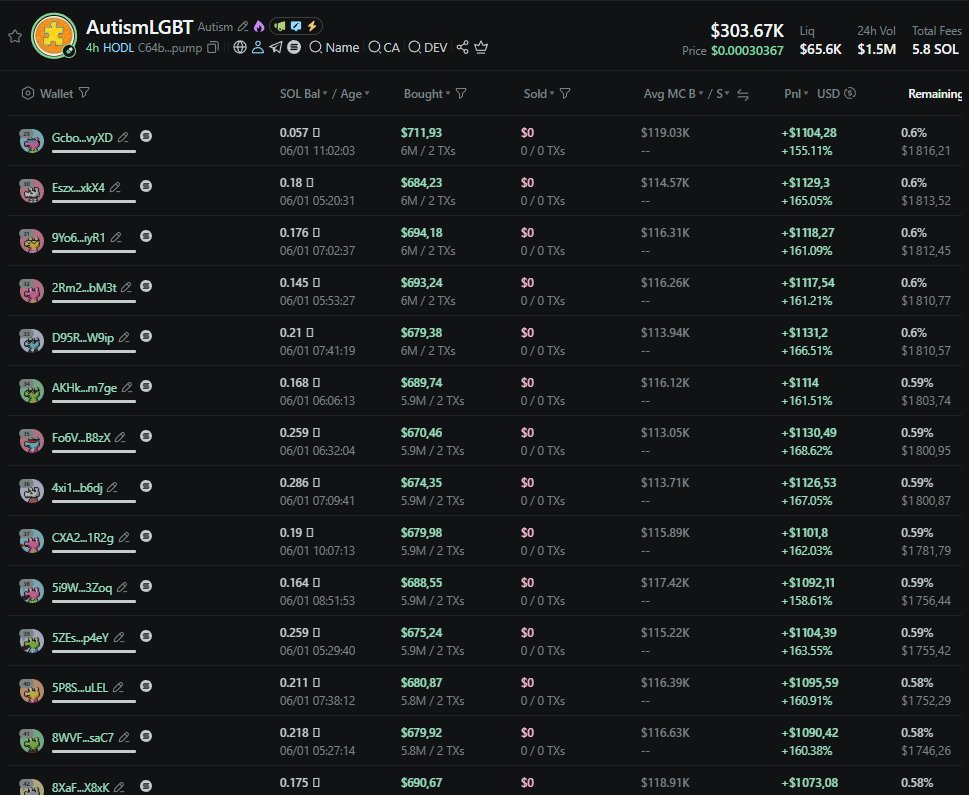
Task: Rename wallet Gcbo...vyXD with pencil icon
Action: click(124, 137)
